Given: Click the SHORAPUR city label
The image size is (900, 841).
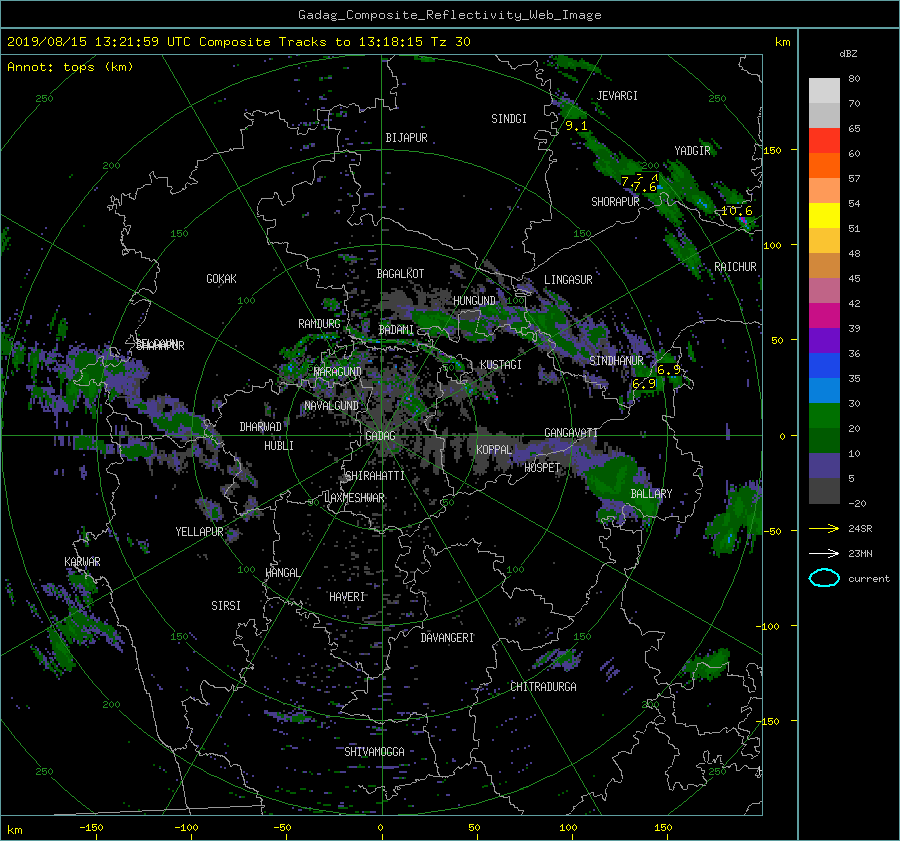Looking at the screenshot, I should [615, 202].
